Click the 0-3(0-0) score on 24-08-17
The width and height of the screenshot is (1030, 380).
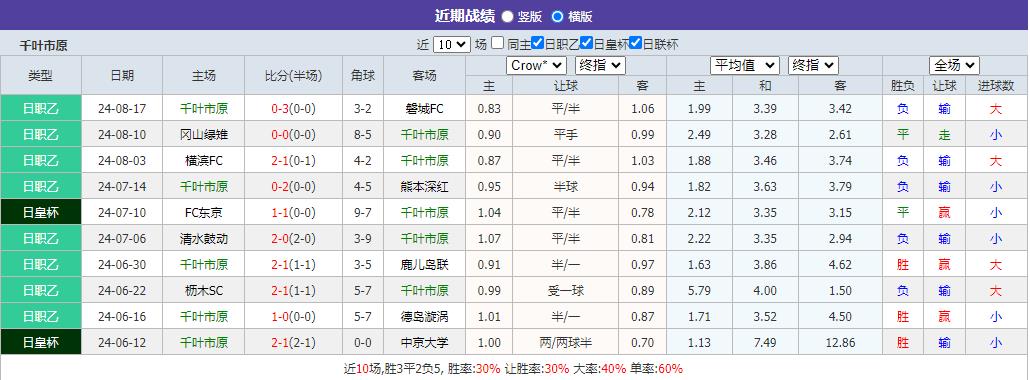294,108
